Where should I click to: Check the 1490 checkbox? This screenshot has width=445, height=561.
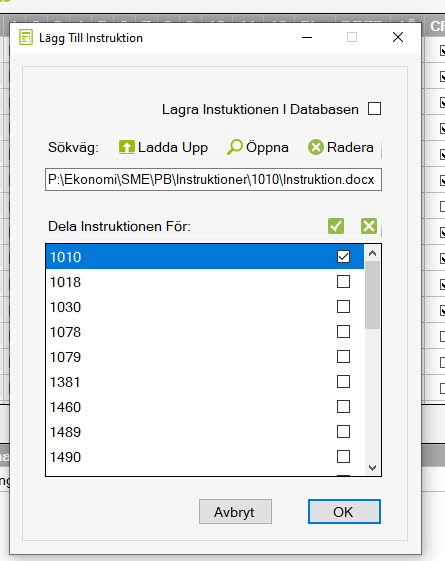tap(343, 457)
